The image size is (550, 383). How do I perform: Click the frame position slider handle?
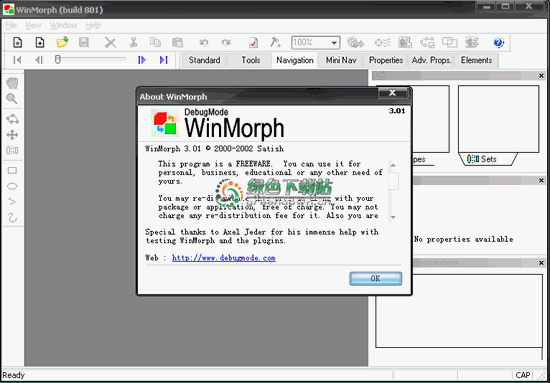pyautogui.click(x=58, y=59)
